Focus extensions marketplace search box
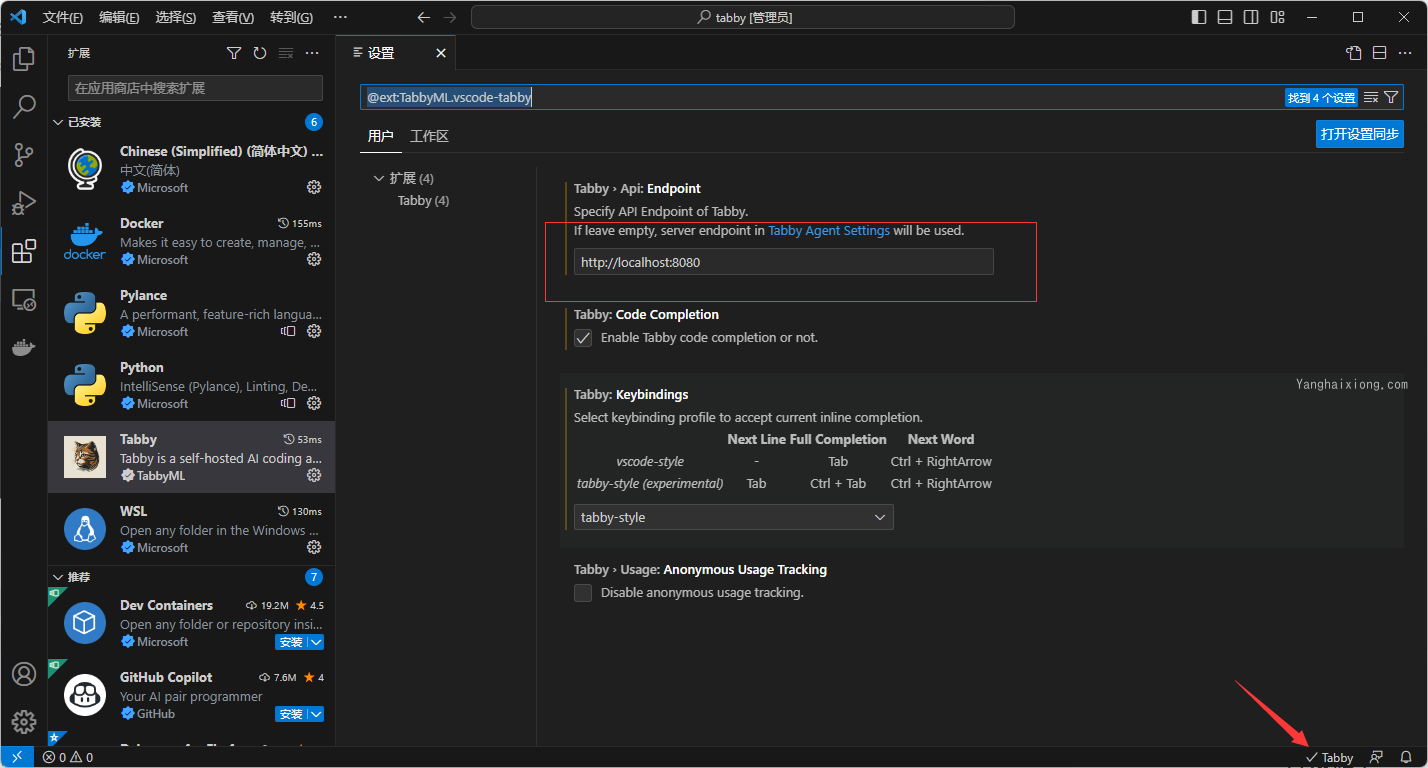This screenshot has height=768, width=1428. pyautogui.click(x=195, y=88)
